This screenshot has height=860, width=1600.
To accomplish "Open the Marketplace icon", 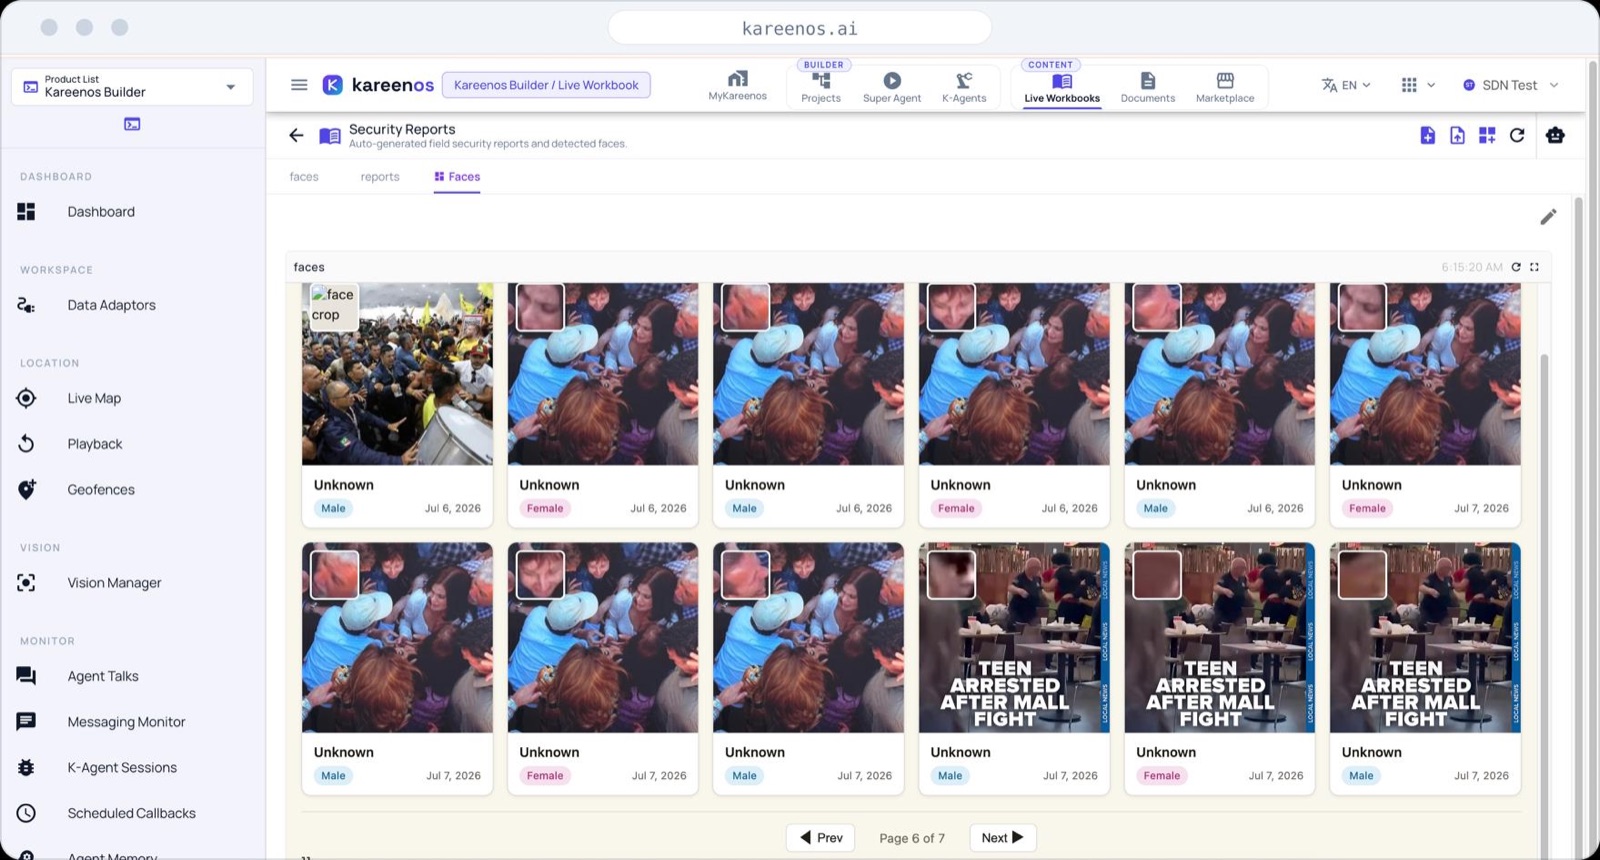I will pyautogui.click(x=1225, y=86).
